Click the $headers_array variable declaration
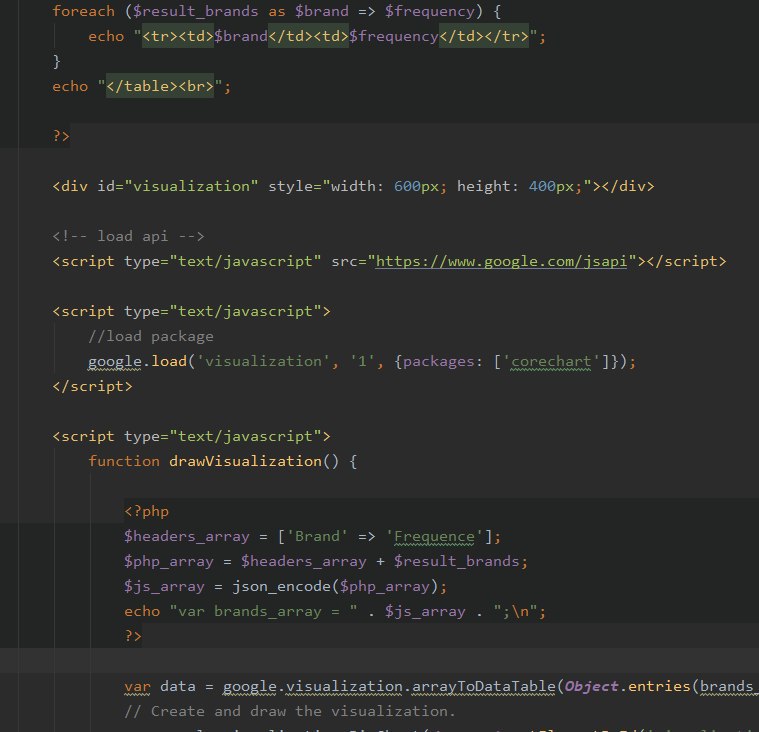Screen dimensions: 759x732 point(186,536)
